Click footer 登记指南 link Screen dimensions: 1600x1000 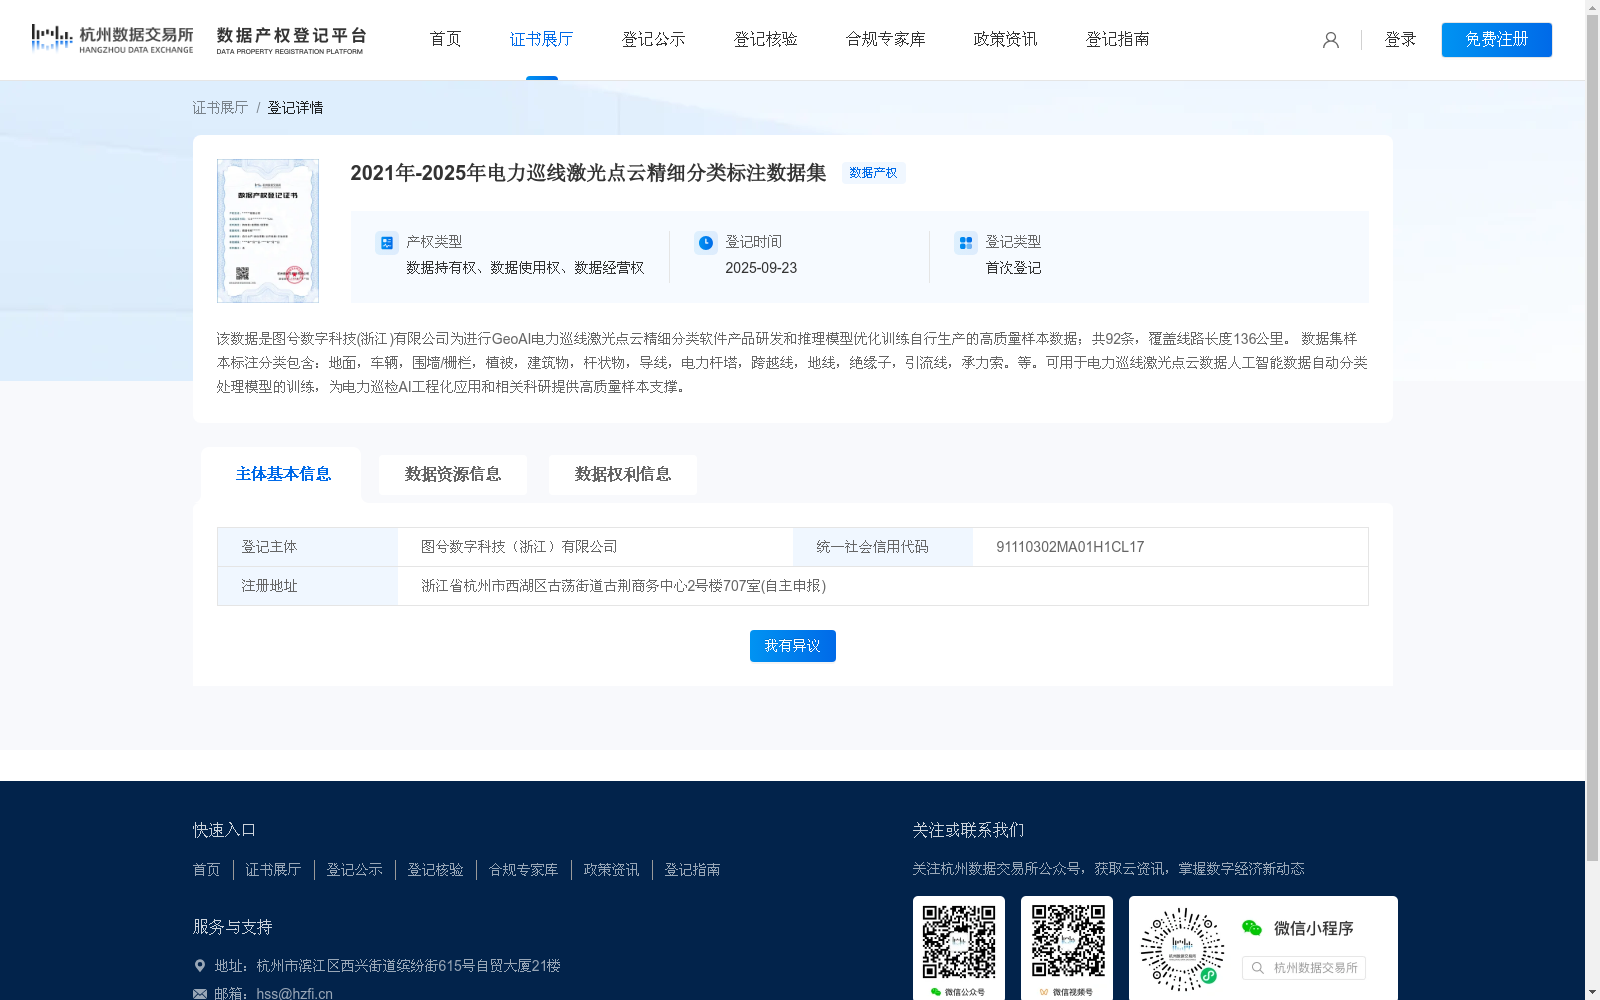point(692,870)
